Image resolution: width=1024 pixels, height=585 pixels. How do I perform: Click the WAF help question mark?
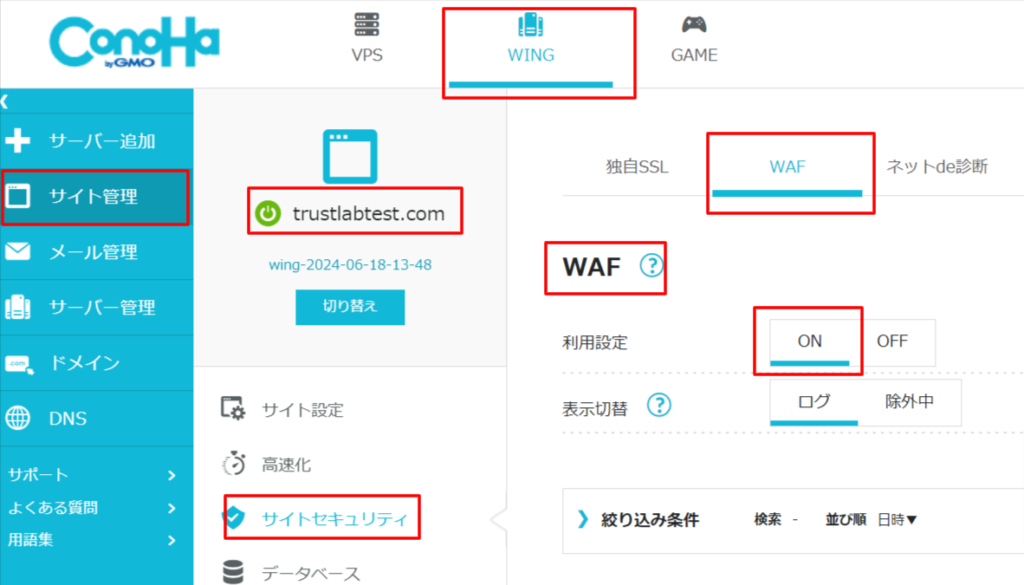pos(651,266)
